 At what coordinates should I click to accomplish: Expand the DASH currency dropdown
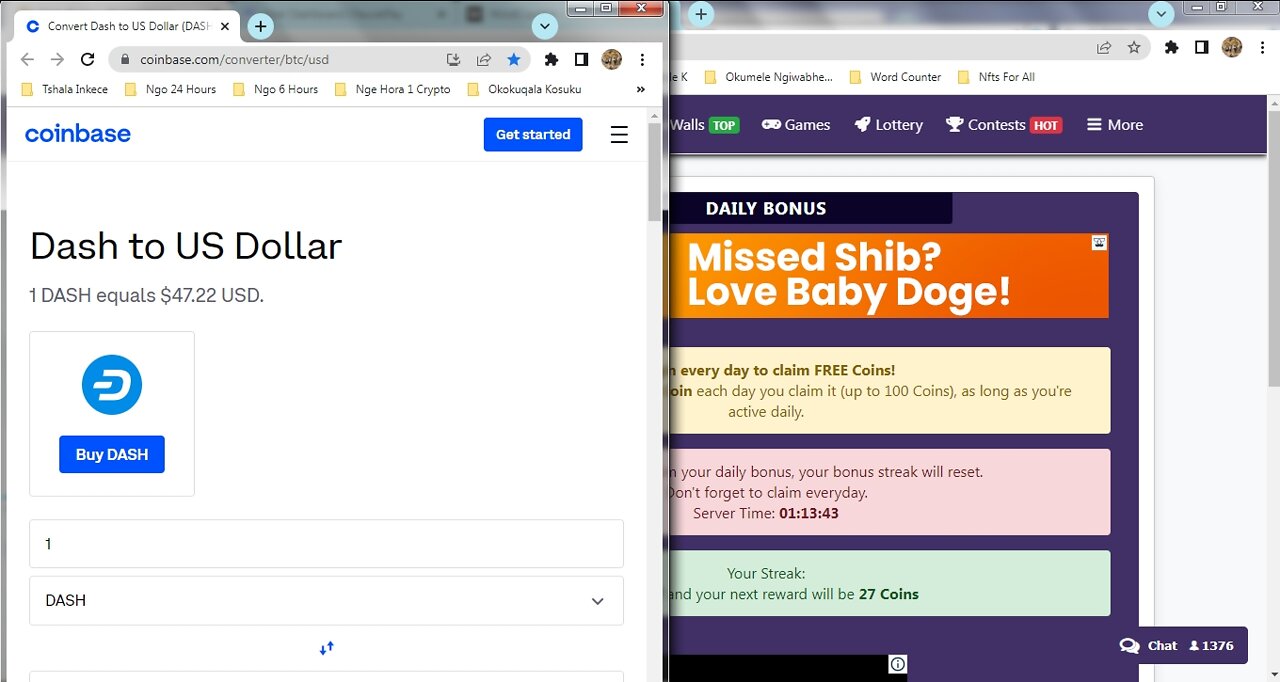326,601
